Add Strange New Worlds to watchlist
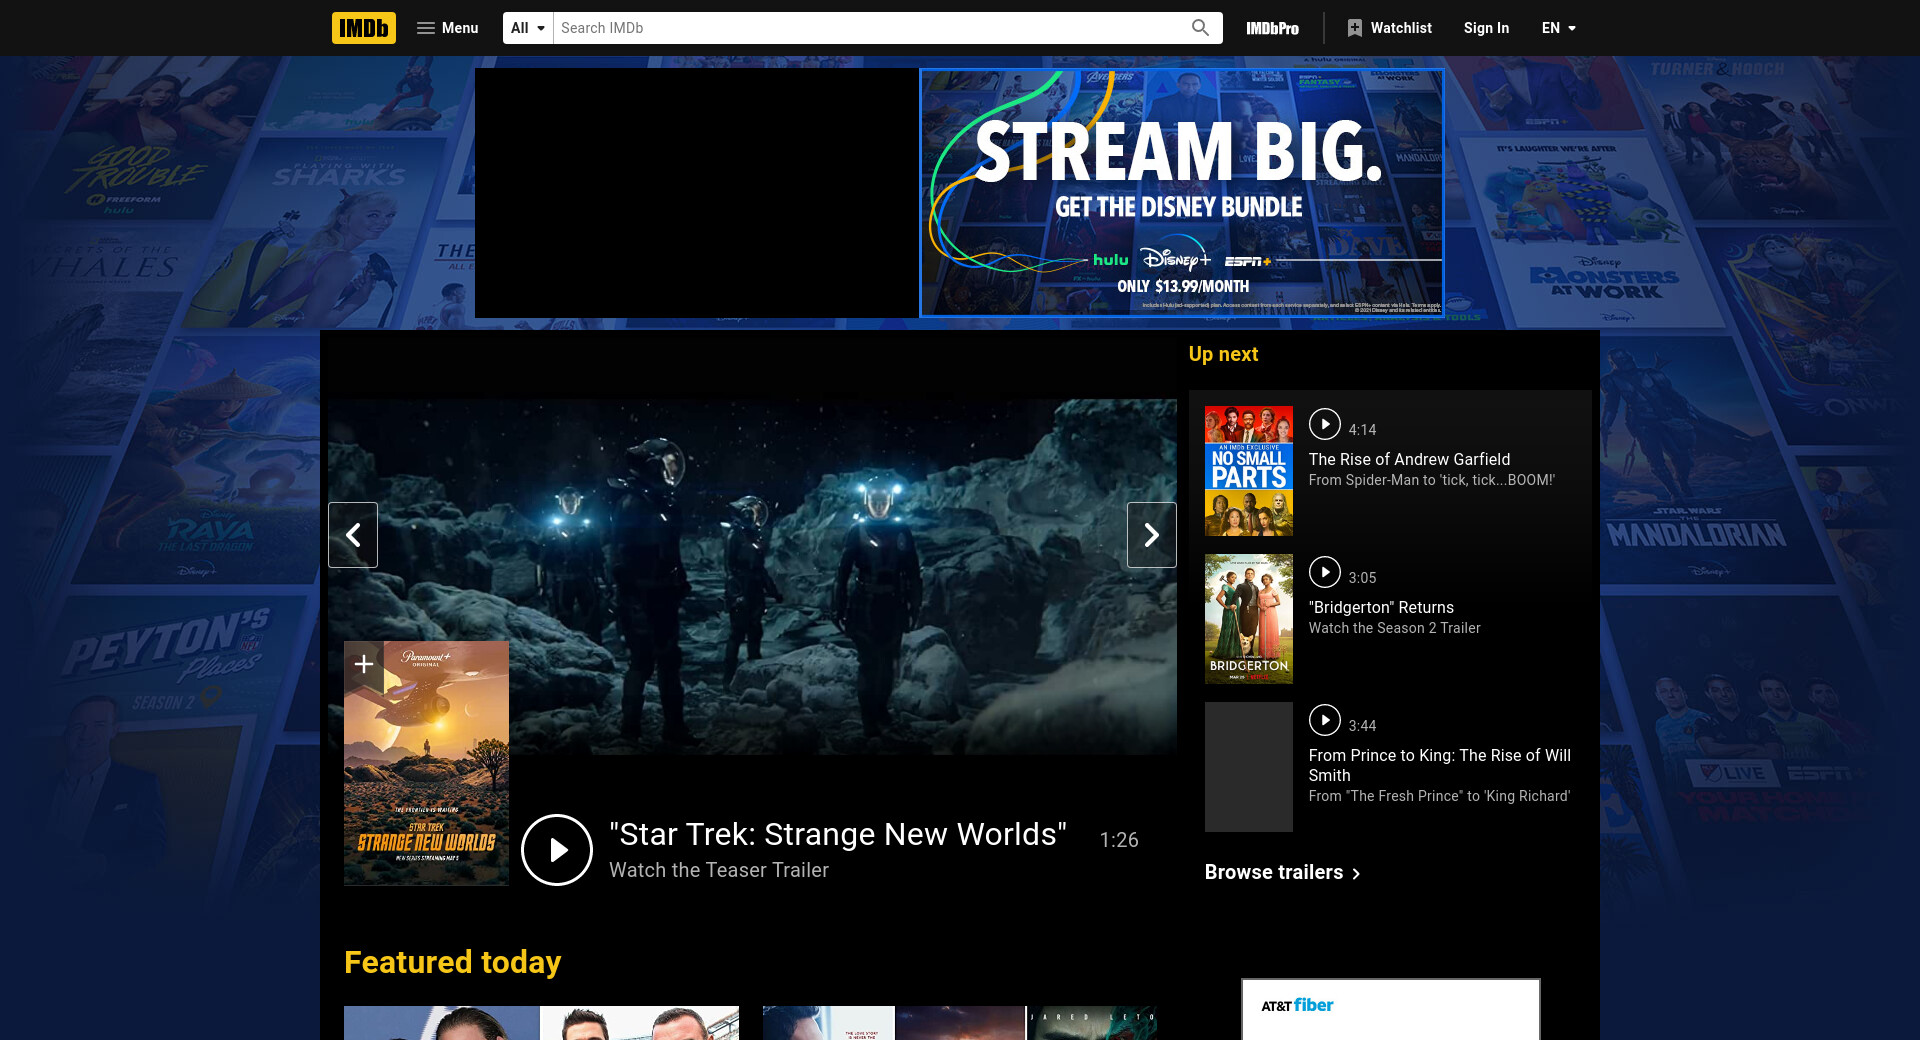Image resolution: width=1920 pixels, height=1040 pixels. point(364,664)
